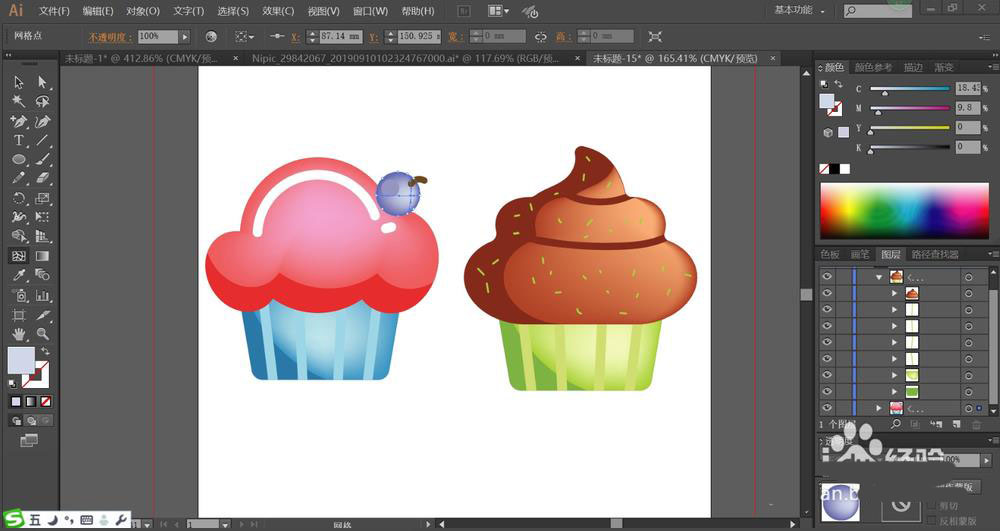Select the Free Transform tool

[42, 217]
